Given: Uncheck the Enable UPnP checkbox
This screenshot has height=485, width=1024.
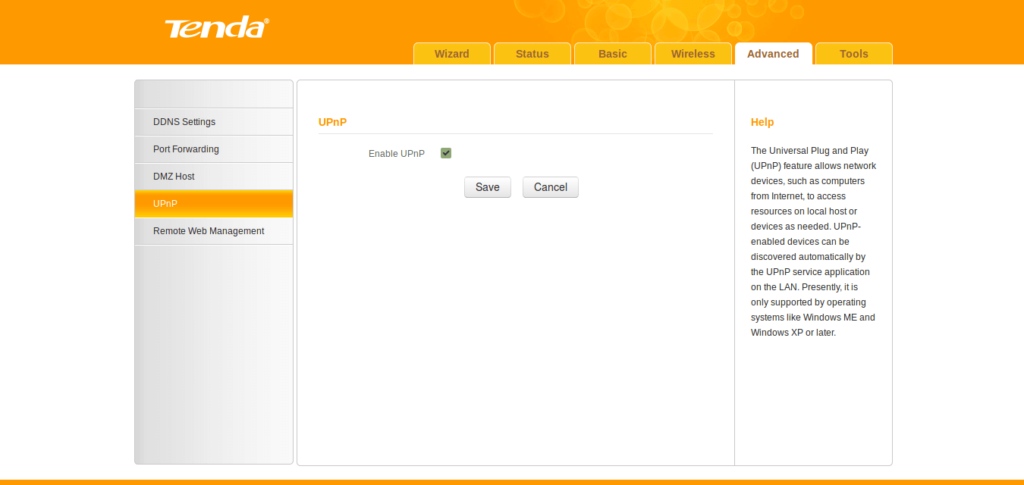Looking at the screenshot, I should pos(446,153).
